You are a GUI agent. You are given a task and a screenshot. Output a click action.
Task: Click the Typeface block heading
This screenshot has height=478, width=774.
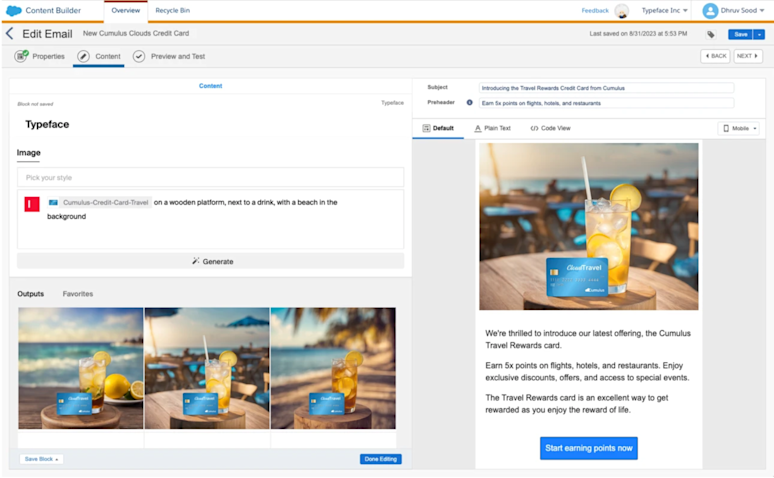(47, 124)
